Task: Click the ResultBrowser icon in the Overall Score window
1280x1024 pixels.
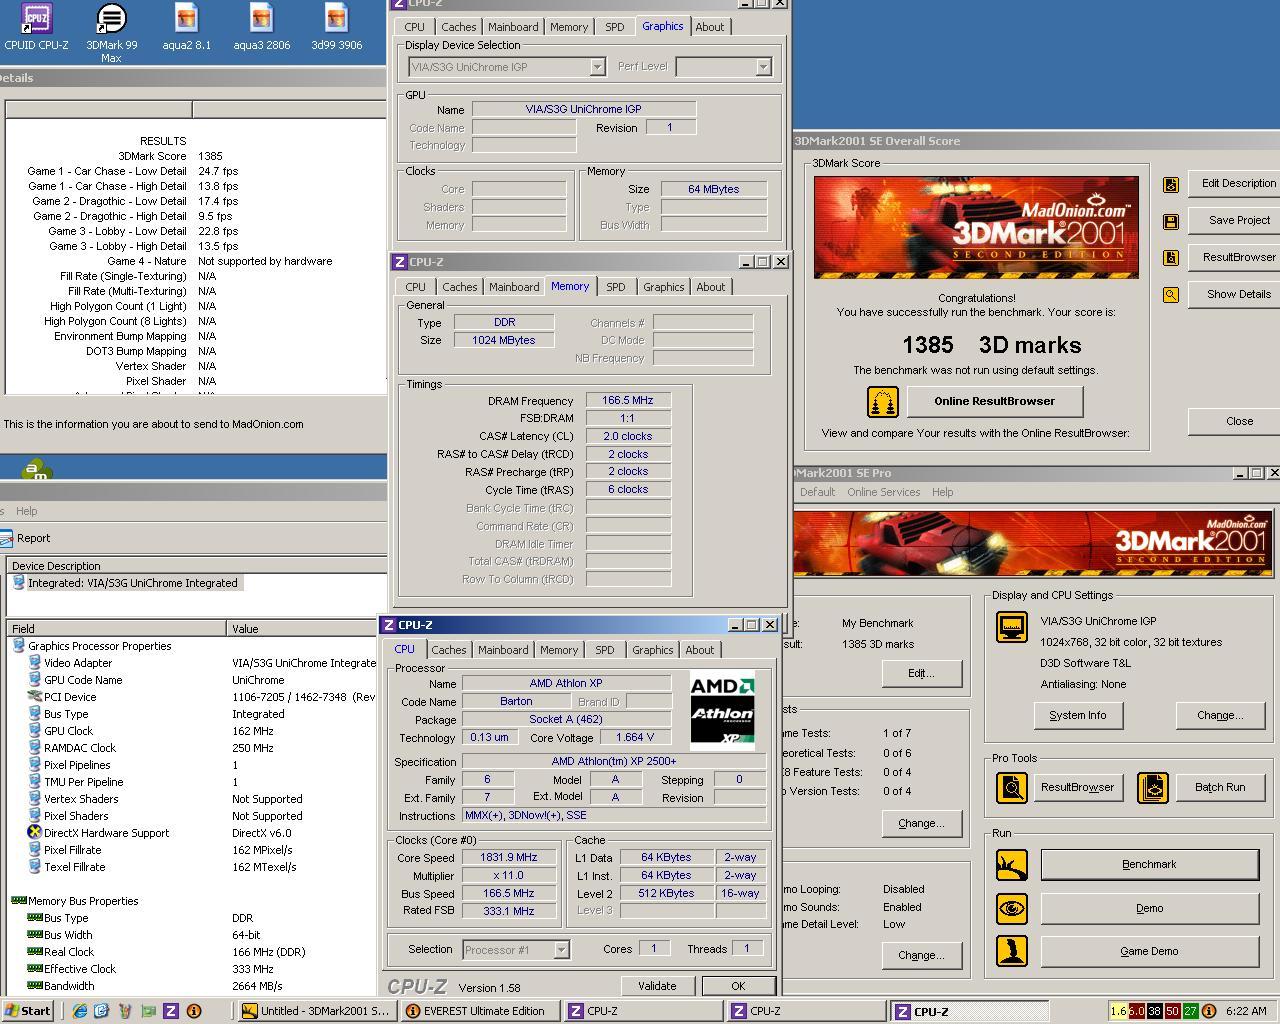Action: pyautogui.click(x=1170, y=258)
